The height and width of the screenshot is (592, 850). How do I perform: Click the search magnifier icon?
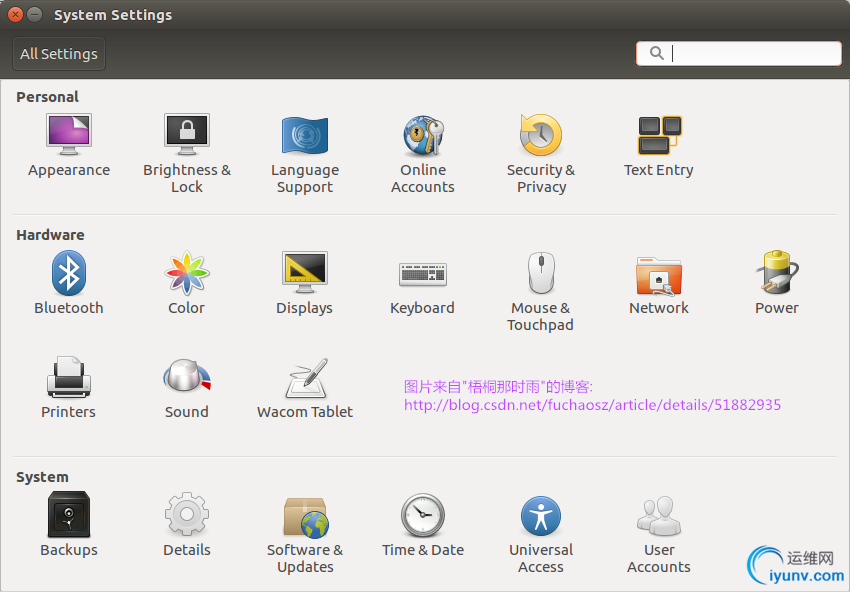pyautogui.click(x=656, y=53)
